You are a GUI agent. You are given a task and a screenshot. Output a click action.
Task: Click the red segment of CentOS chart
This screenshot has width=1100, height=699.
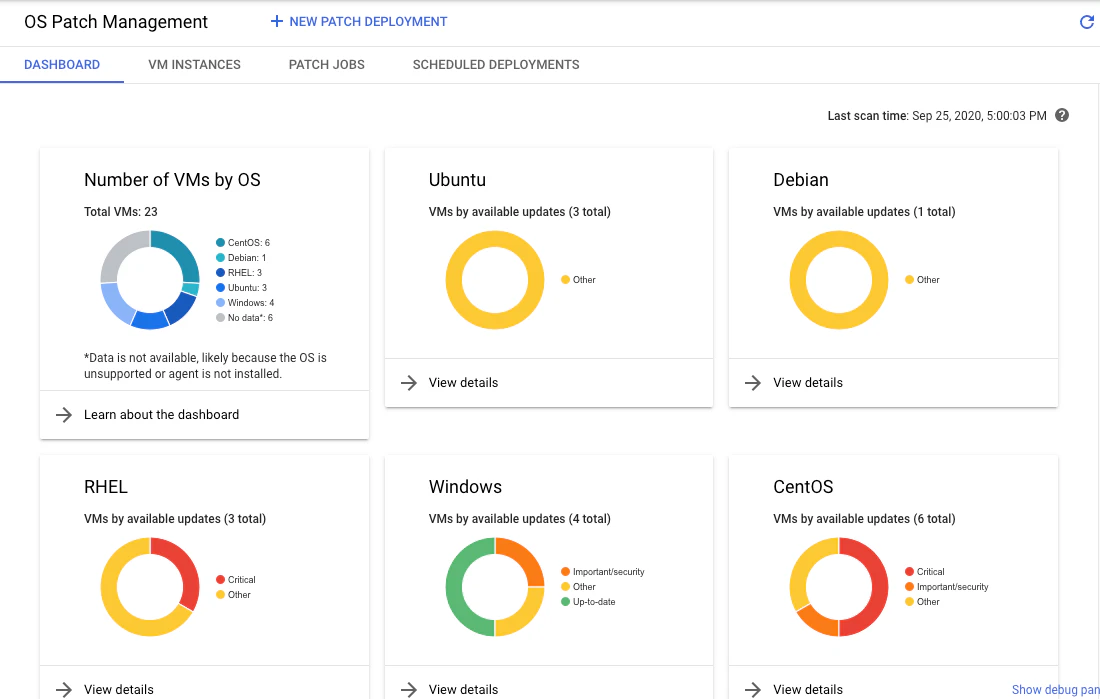(x=878, y=587)
